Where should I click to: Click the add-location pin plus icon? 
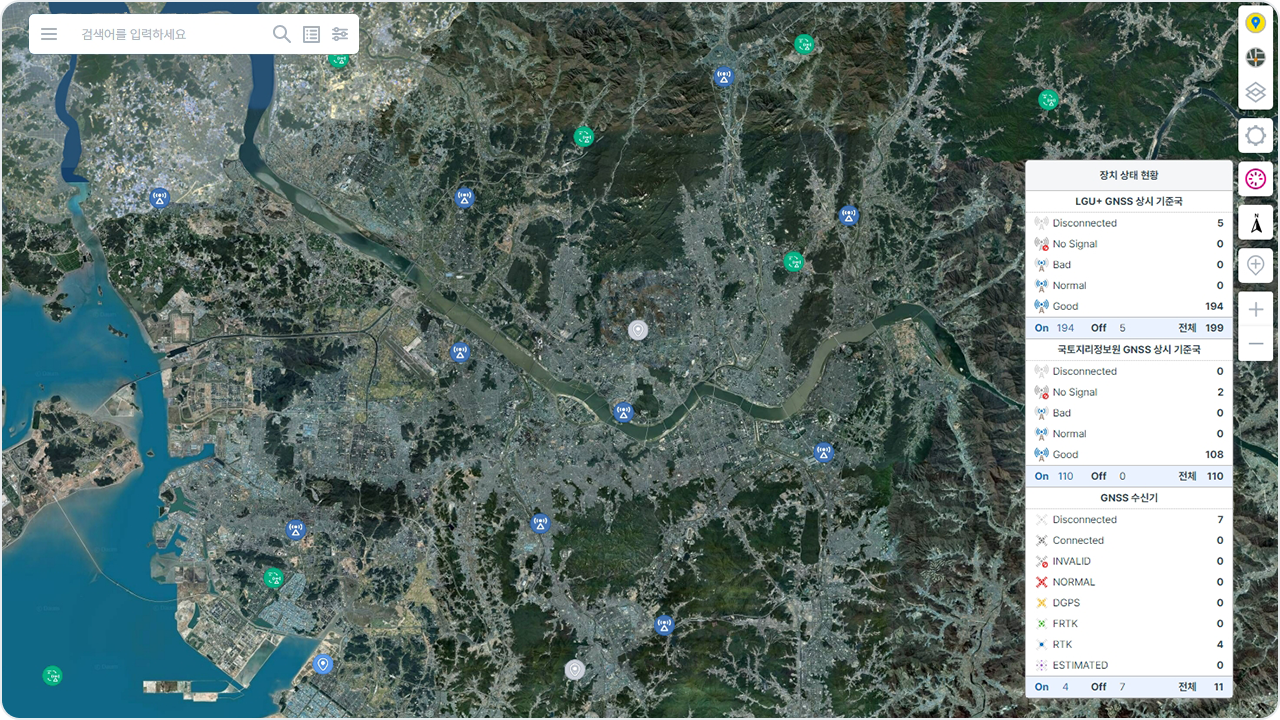click(x=1256, y=265)
